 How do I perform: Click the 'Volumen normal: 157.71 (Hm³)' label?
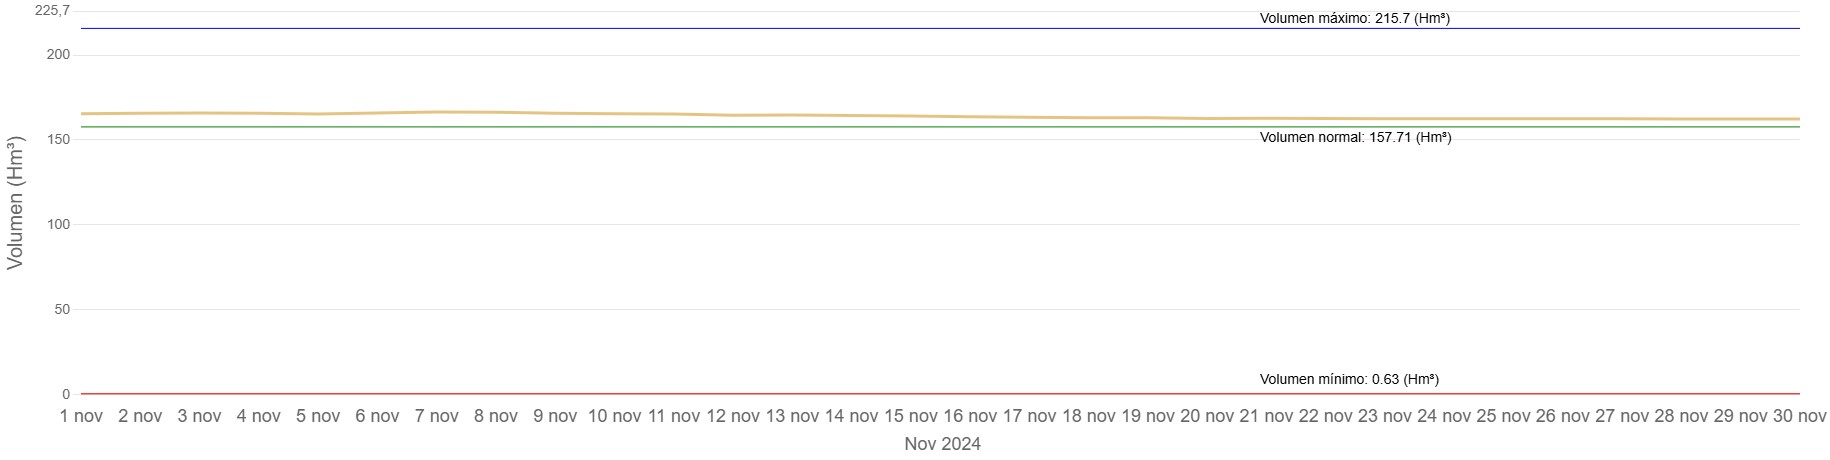tap(1355, 137)
